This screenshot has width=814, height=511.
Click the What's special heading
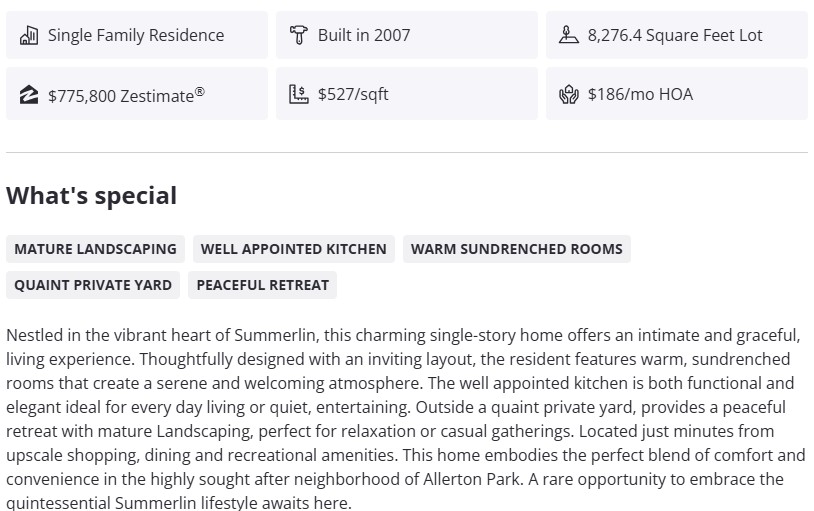[x=92, y=196]
